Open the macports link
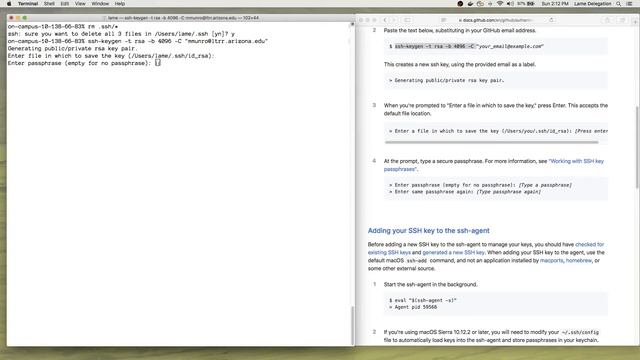The image size is (640, 360). click(x=551, y=260)
